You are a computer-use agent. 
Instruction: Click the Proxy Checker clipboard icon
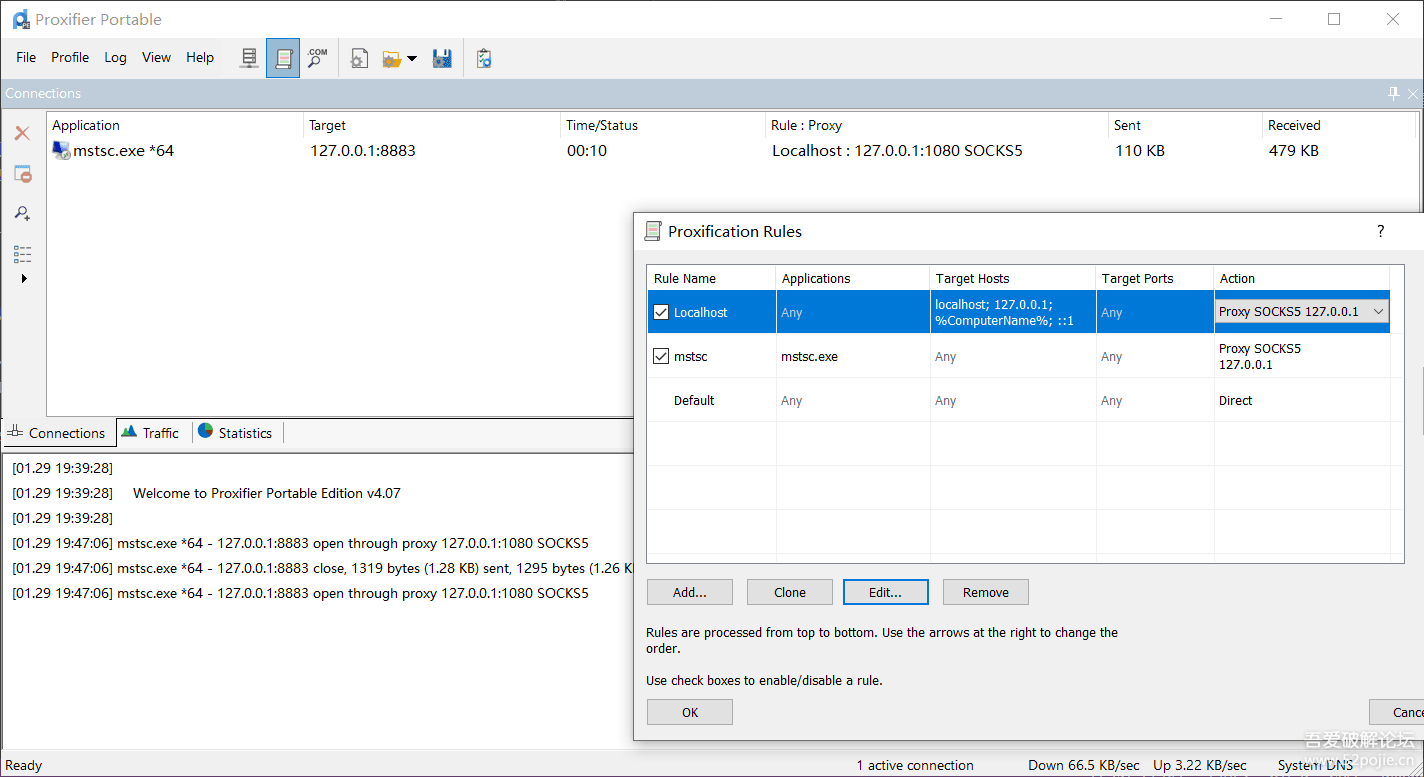point(484,59)
